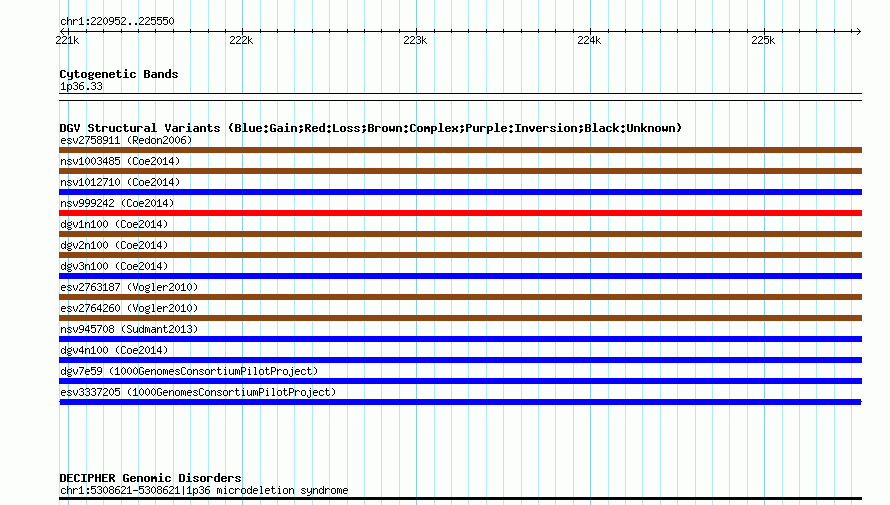Click the dgv3n100 (Coe2014) label
The image size is (890, 505).
click(114, 266)
